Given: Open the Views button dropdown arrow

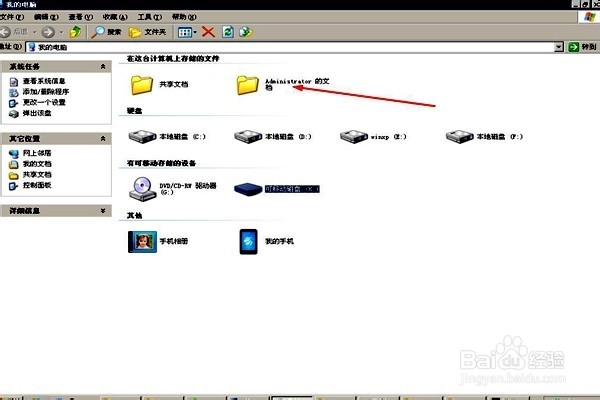Looking at the screenshot, I should coord(195,32).
